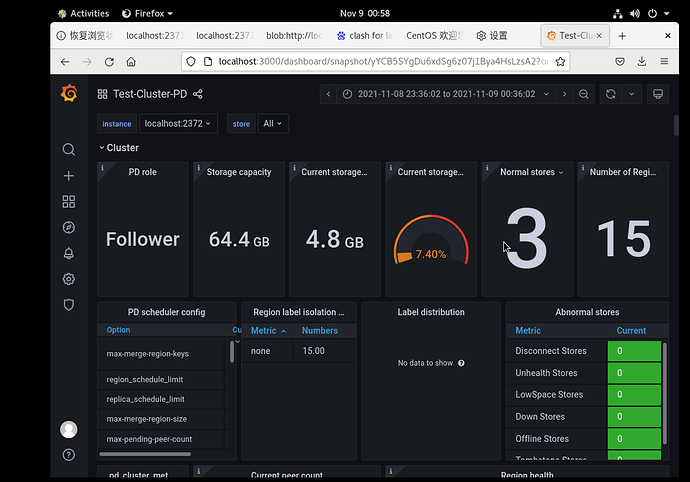This screenshot has width=690, height=482.
Task: Open the search icon in sidebar
Action: (x=69, y=150)
